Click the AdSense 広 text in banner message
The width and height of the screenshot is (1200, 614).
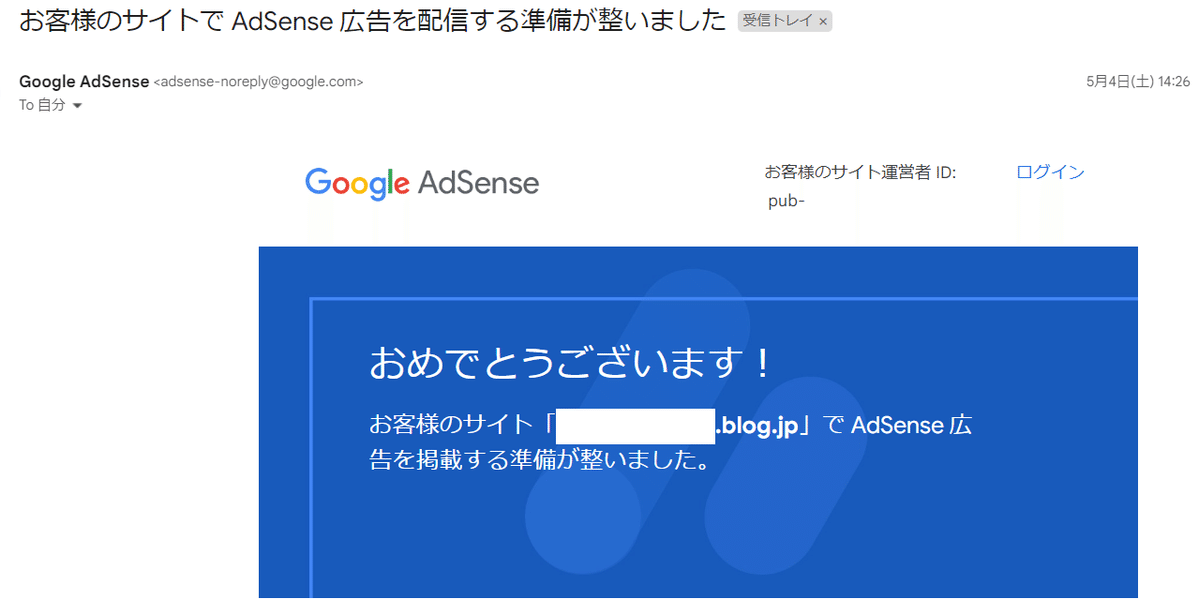pos(911,425)
